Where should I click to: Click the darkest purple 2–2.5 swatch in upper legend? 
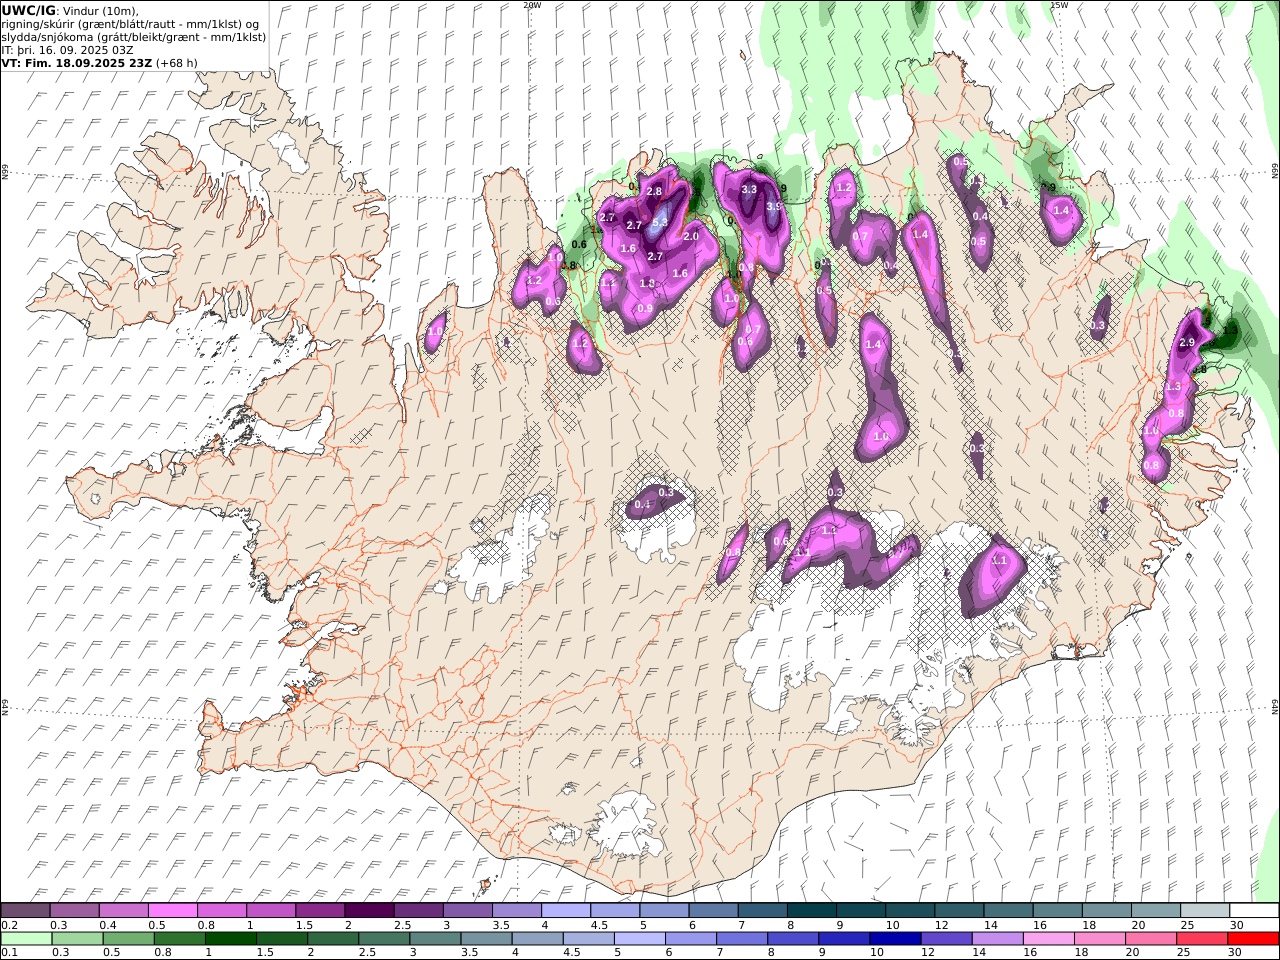(x=369, y=911)
